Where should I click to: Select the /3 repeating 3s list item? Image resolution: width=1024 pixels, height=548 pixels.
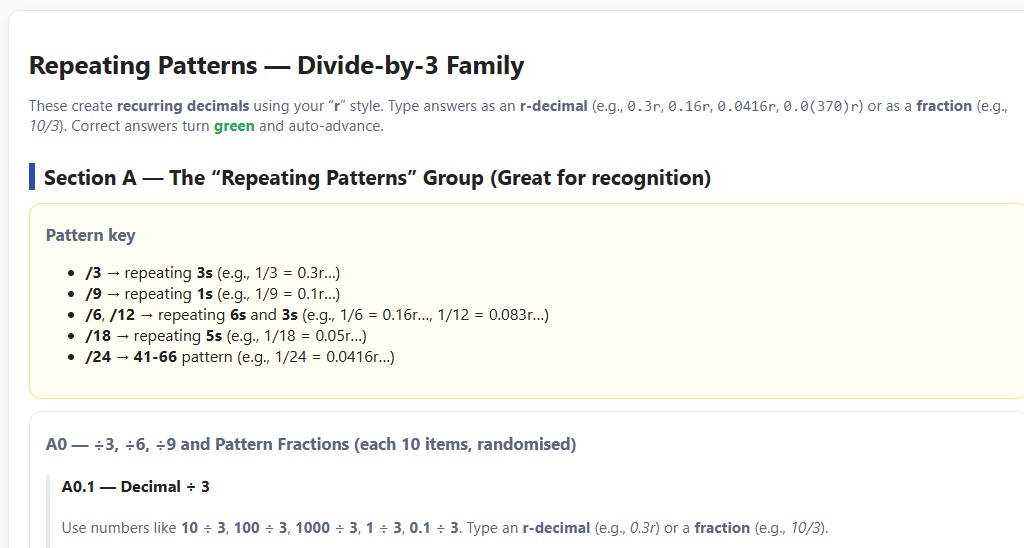click(x=214, y=273)
